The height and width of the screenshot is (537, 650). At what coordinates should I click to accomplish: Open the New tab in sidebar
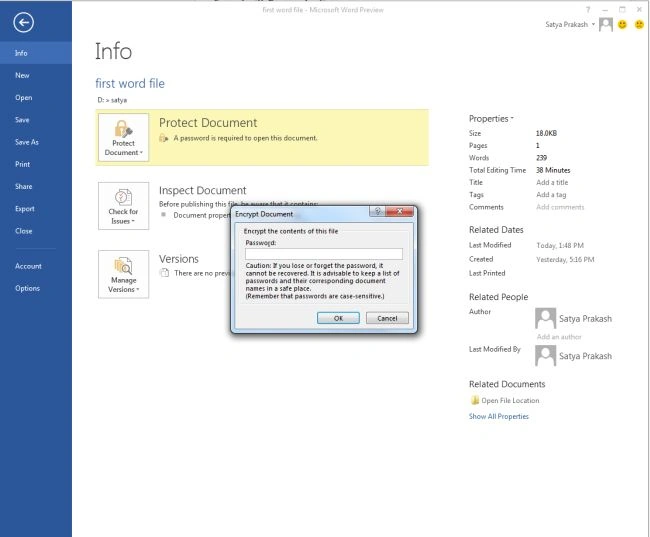[36, 75]
